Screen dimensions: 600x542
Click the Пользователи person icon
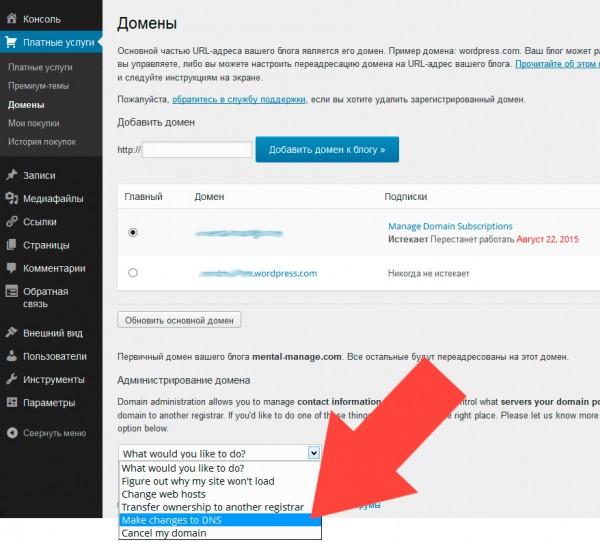tap(12, 356)
